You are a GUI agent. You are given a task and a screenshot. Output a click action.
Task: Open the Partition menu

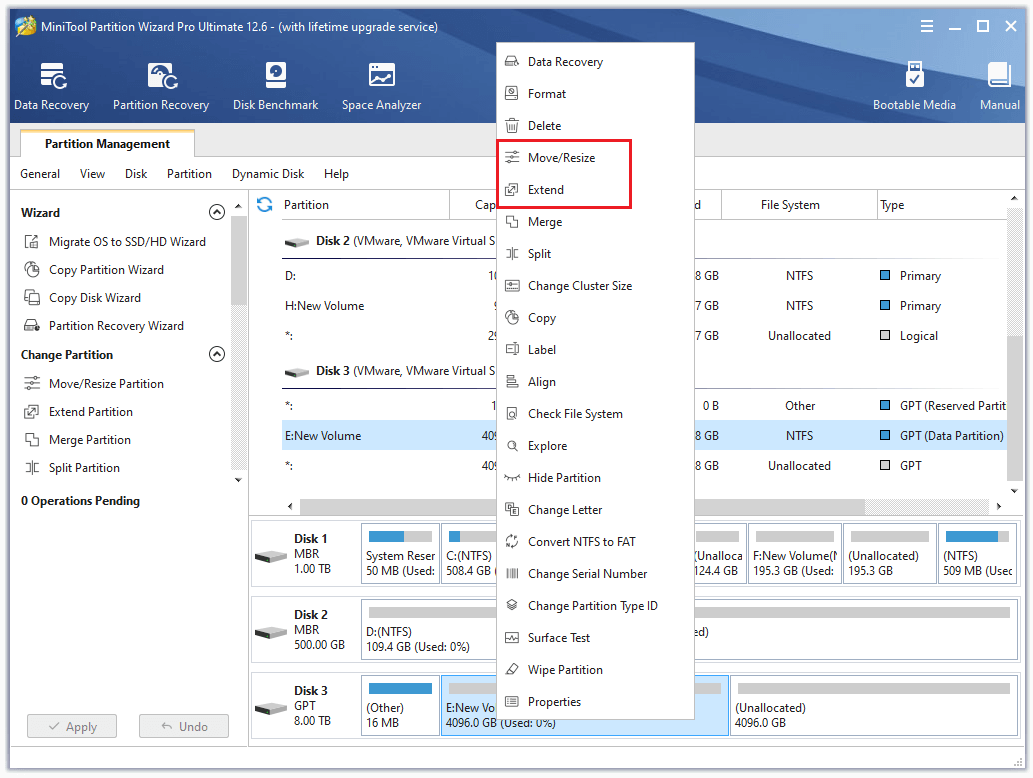click(x=189, y=174)
